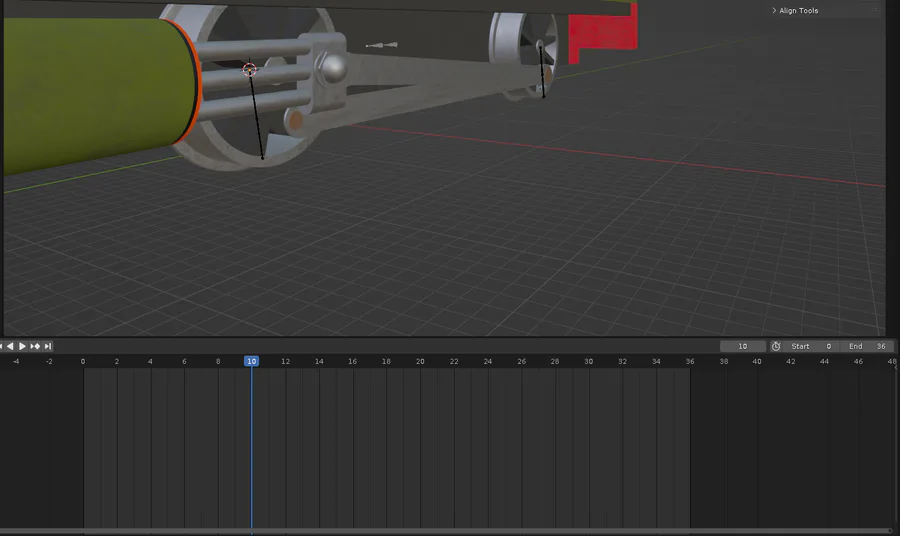
Task: Click the 3D cursor in the viewport
Action: click(x=249, y=69)
